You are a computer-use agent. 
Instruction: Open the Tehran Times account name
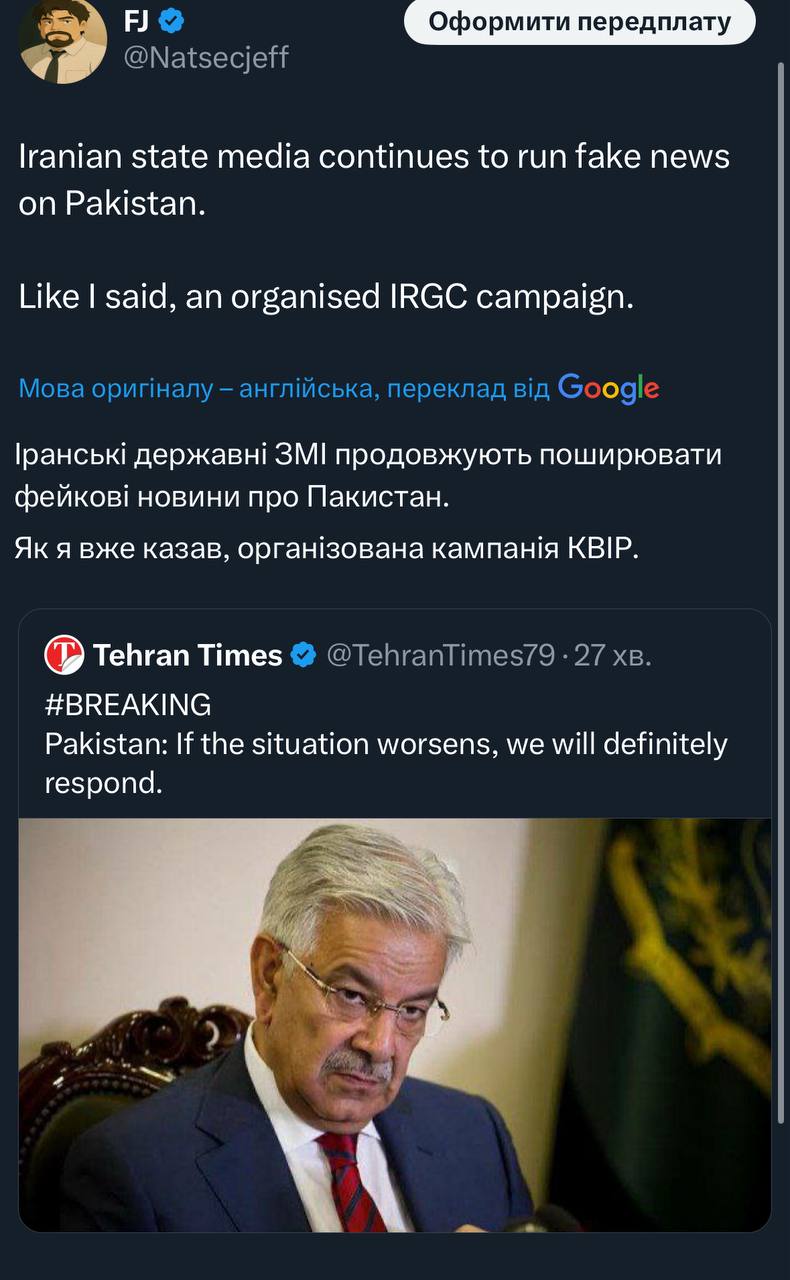click(x=187, y=655)
